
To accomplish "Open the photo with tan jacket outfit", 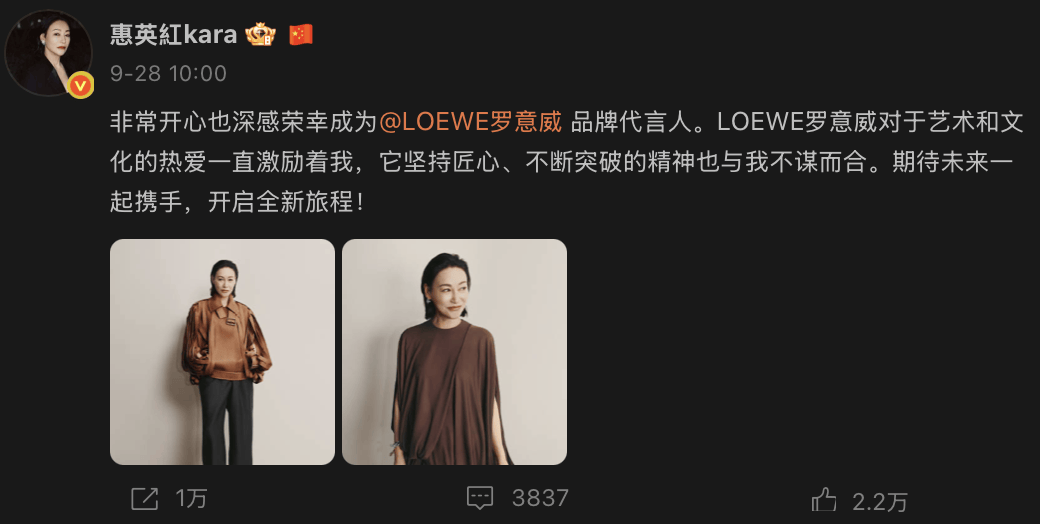I will (x=222, y=352).
